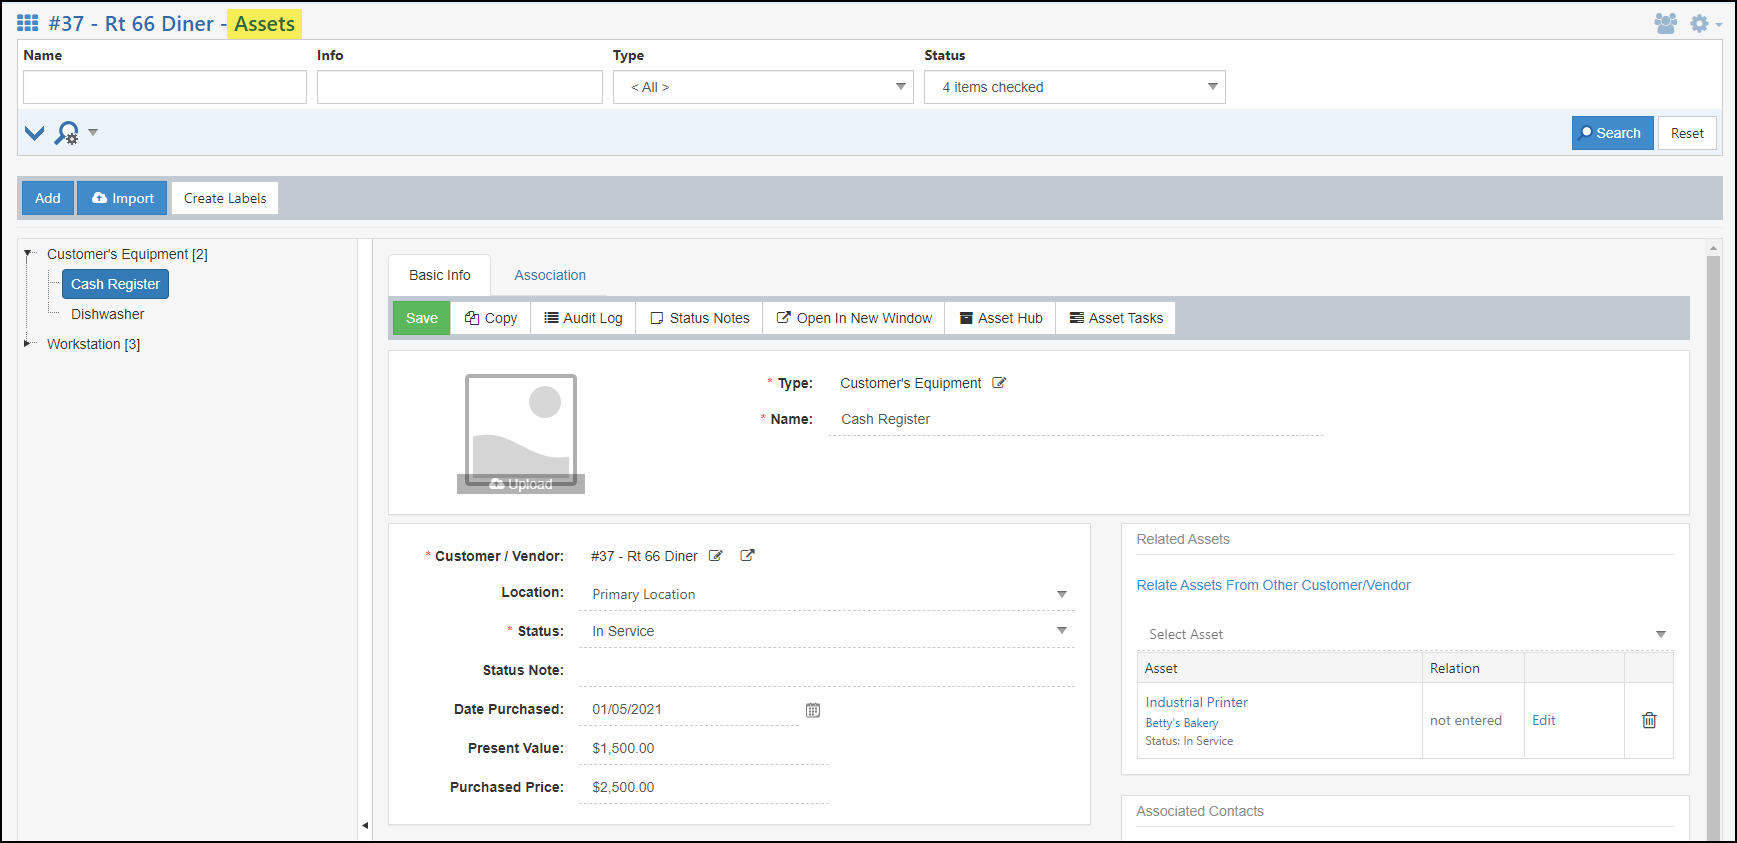
Task: Open the Status filter dropdown
Action: pos(1075,87)
